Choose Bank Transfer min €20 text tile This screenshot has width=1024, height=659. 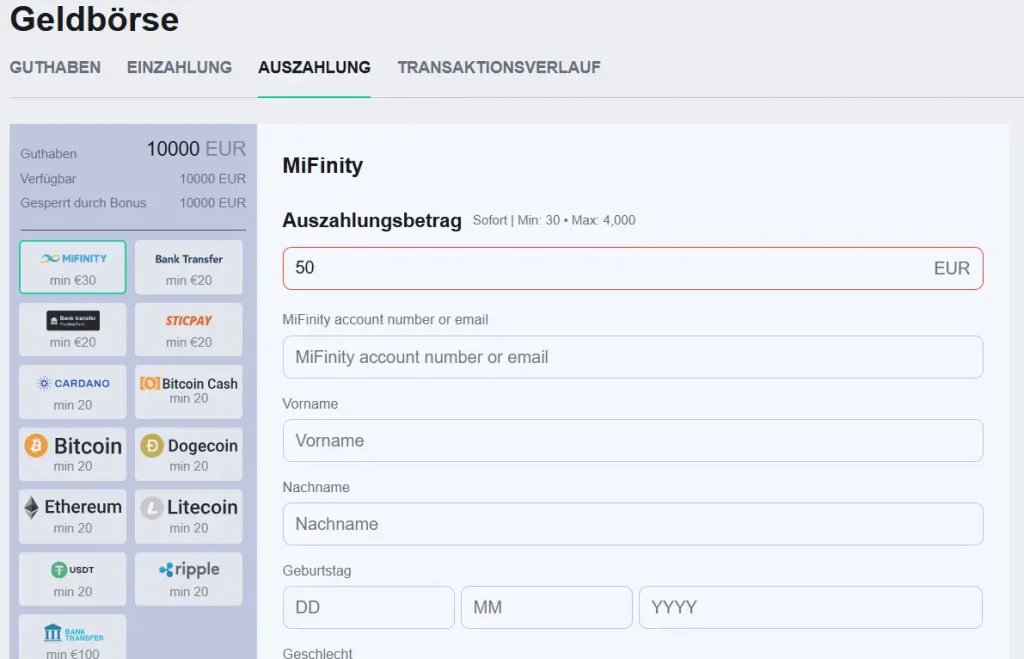click(x=189, y=267)
